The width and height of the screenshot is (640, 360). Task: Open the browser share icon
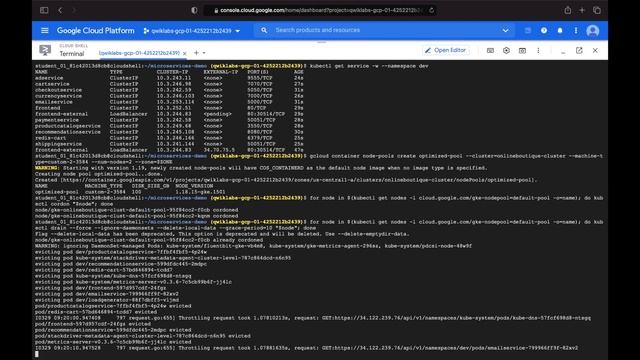(567, 10)
